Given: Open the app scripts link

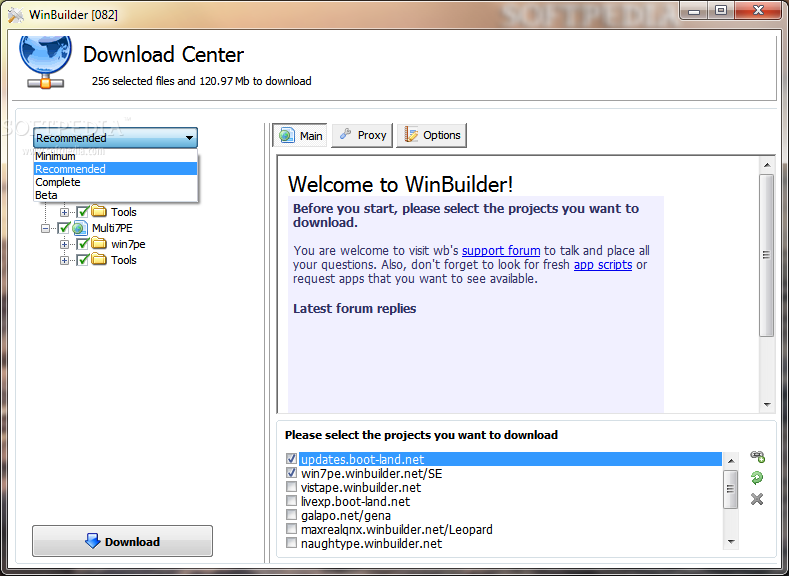Looking at the screenshot, I should pos(603,265).
